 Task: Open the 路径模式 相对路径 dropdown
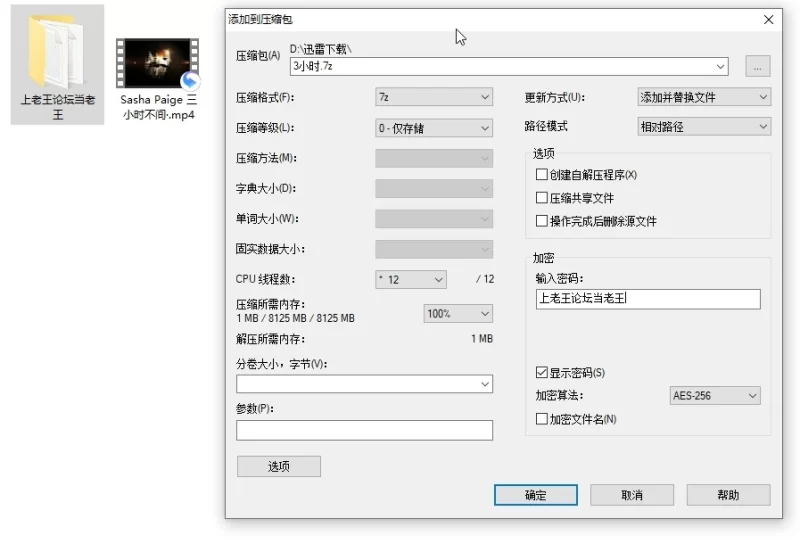coord(704,127)
